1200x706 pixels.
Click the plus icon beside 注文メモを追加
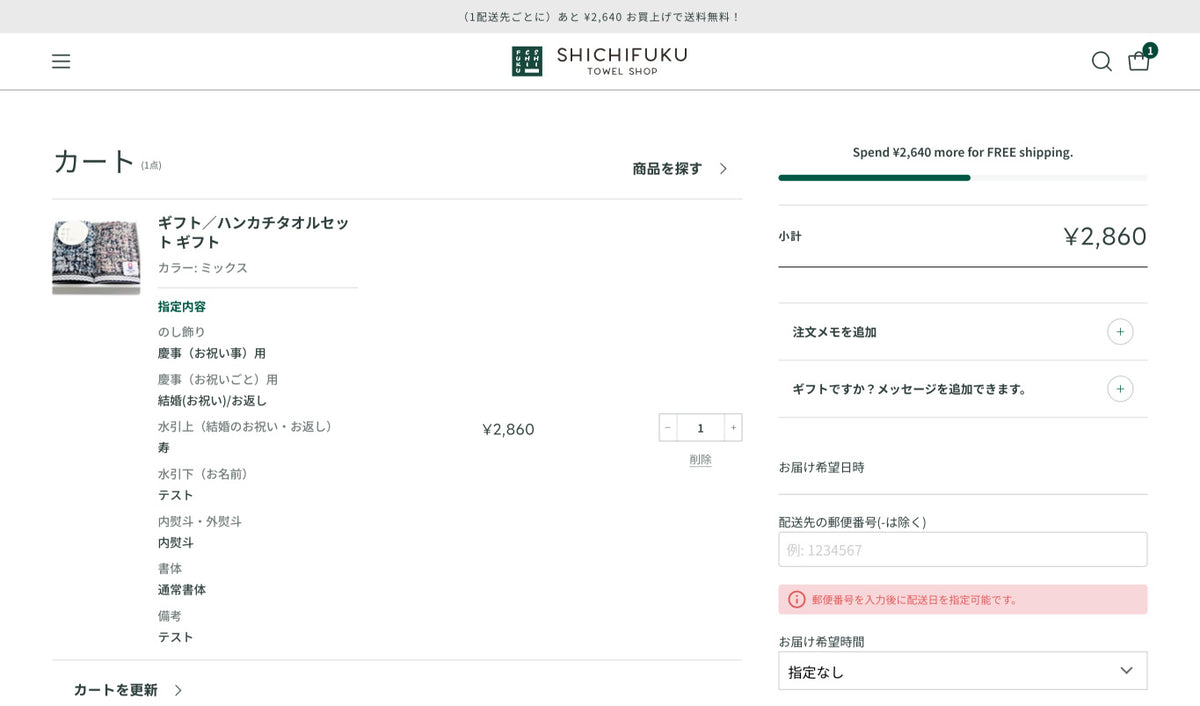coord(1120,332)
